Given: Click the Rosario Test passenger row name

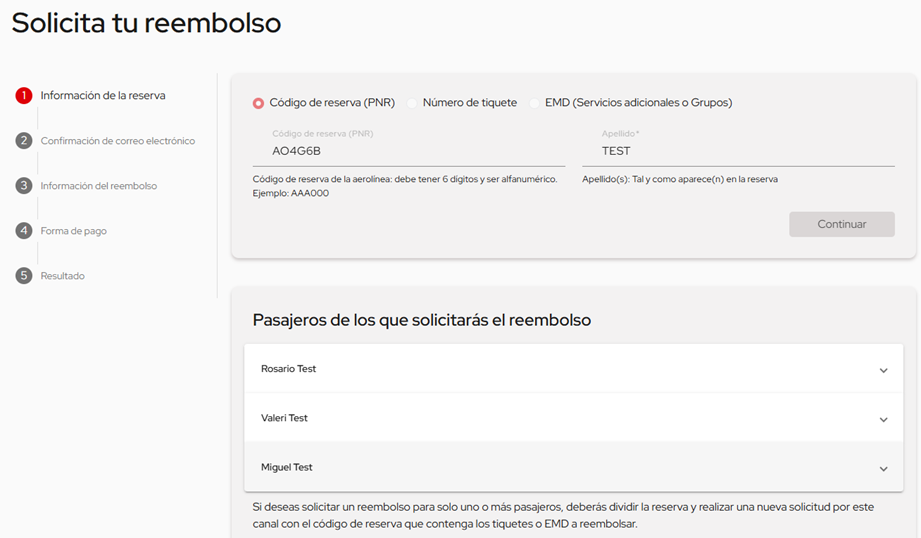Looking at the screenshot, I should click(x=289, y=369).
